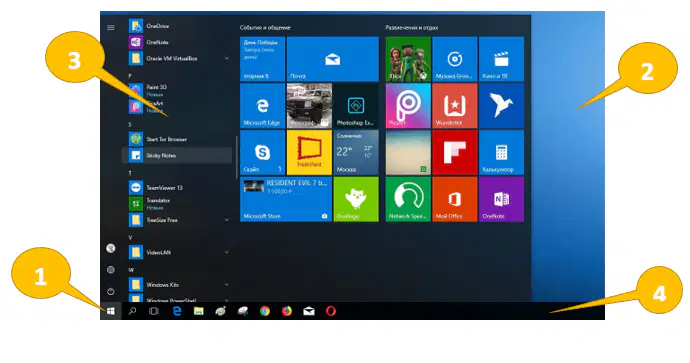The width and height of the screenshot is (690, 363).
Task: Click the Windows Start button
Action: (110, 311)
